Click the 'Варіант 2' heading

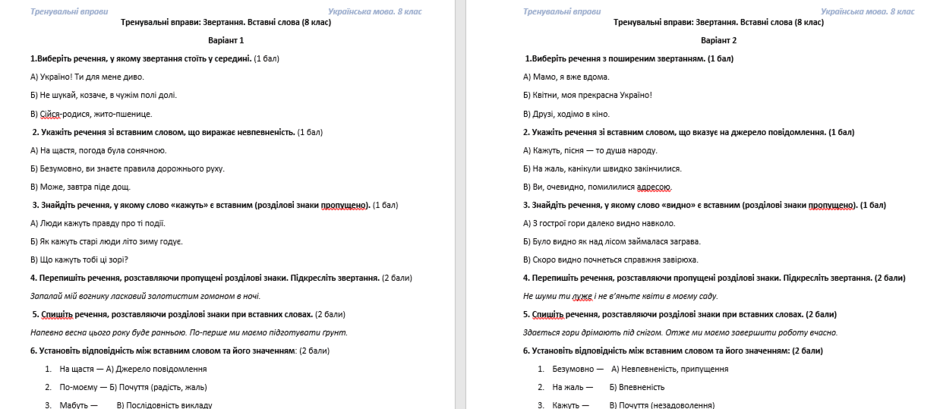pos(719,41)
